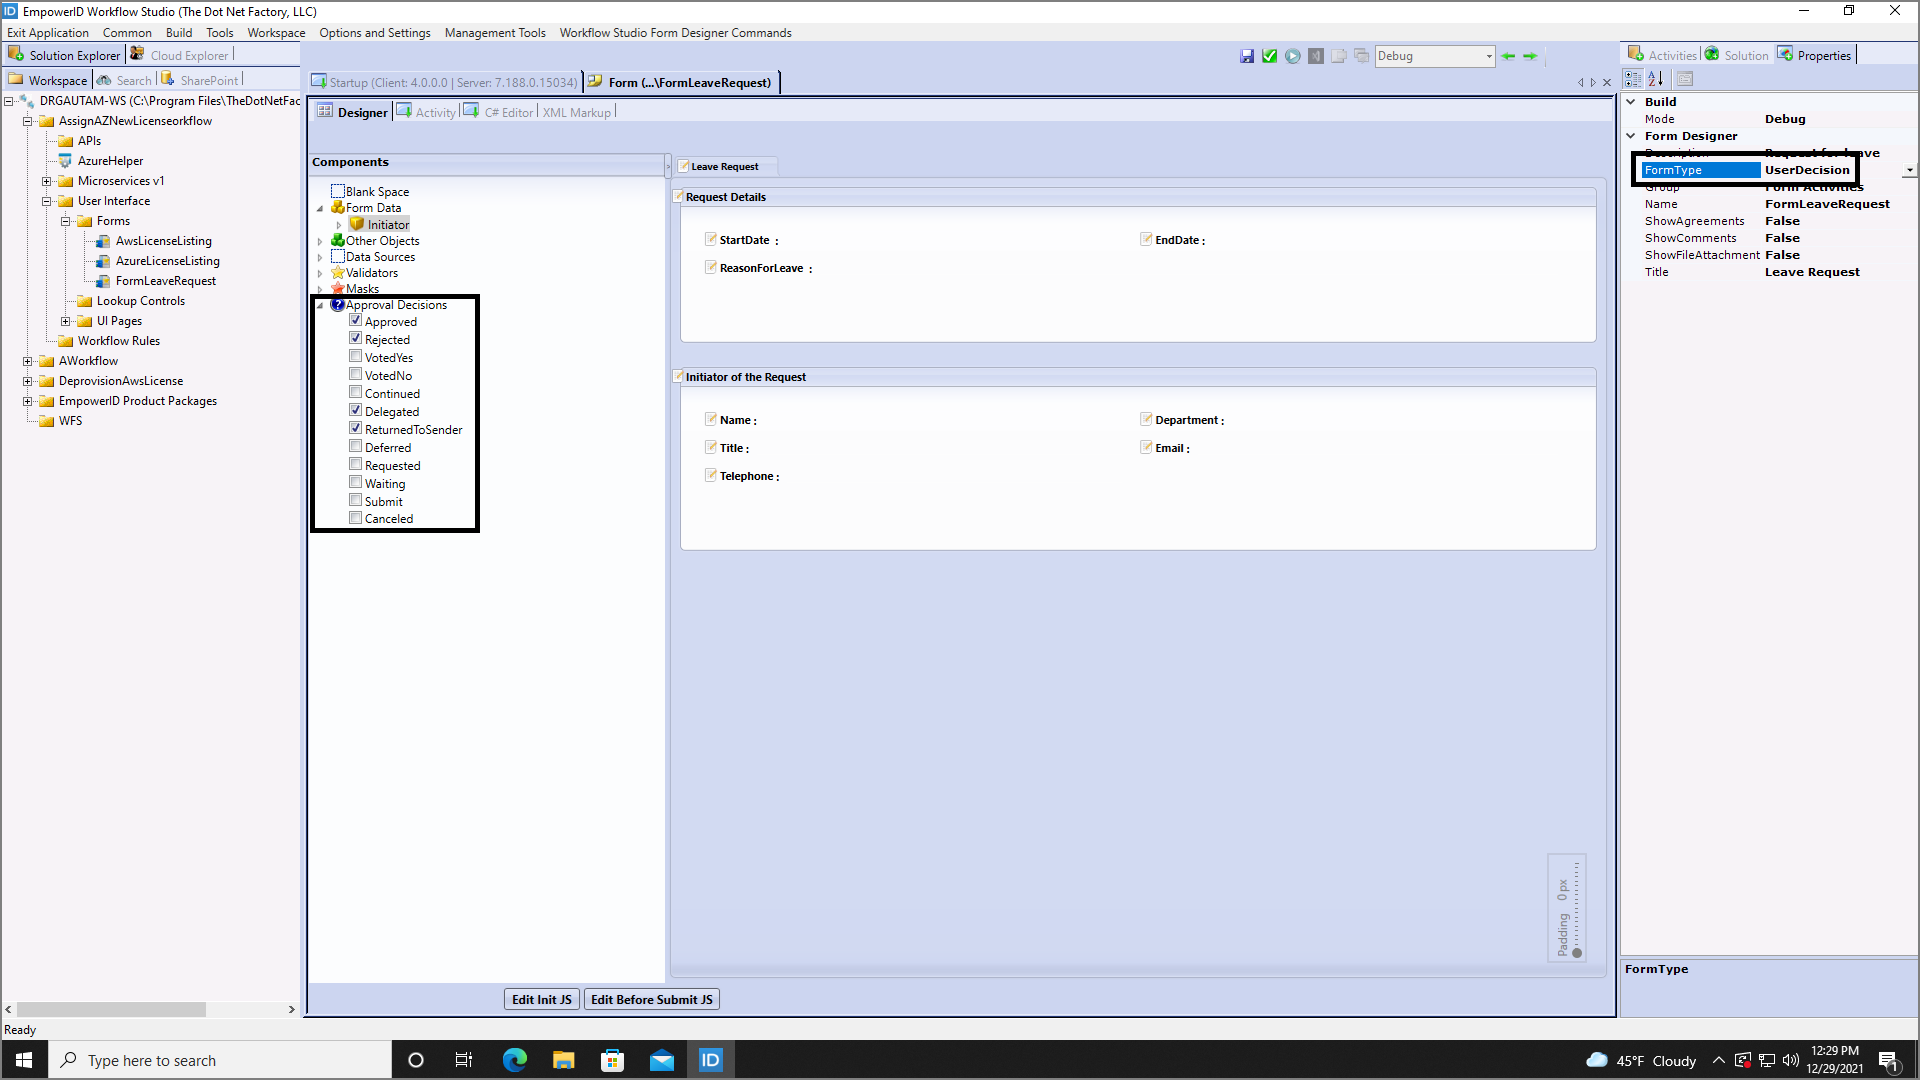Click the green Validate checkmark icon

point(1269,56)
